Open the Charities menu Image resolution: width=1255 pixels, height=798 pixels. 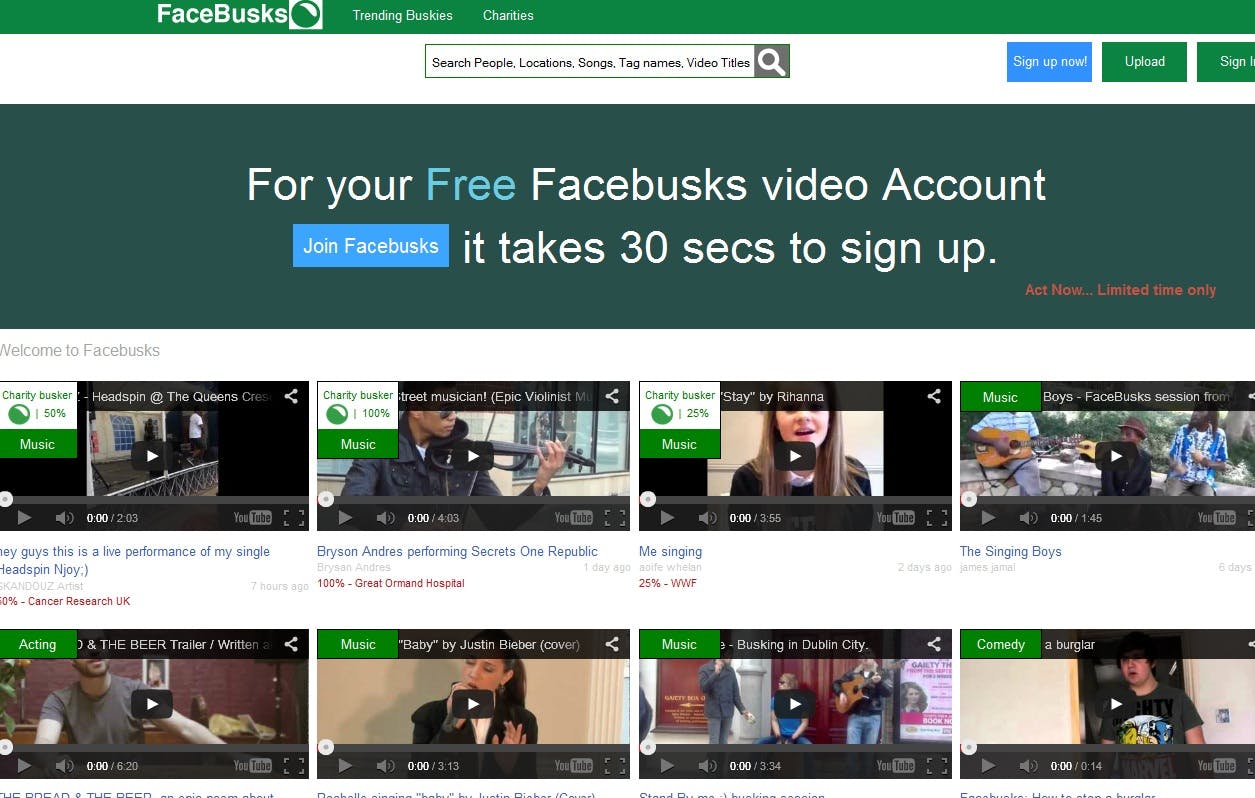[508, 16]
